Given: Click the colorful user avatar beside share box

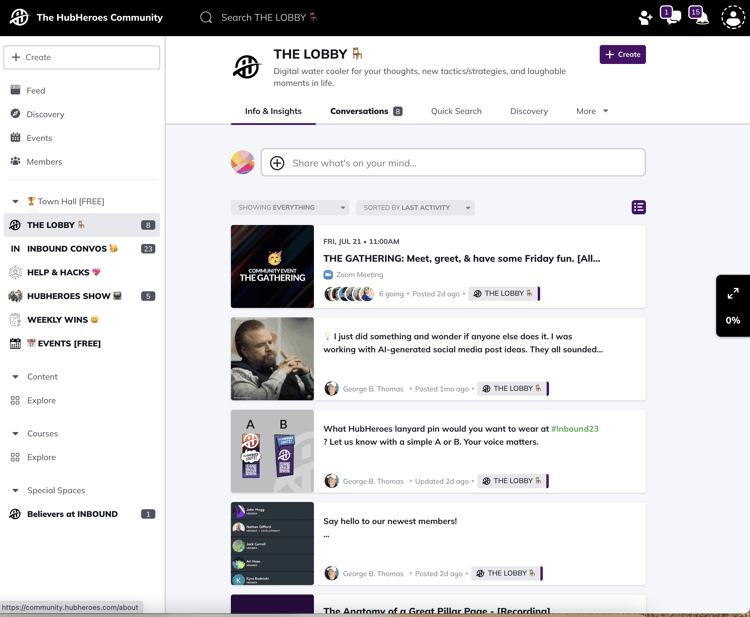Looking at the screenshot, I should (243, 162).
